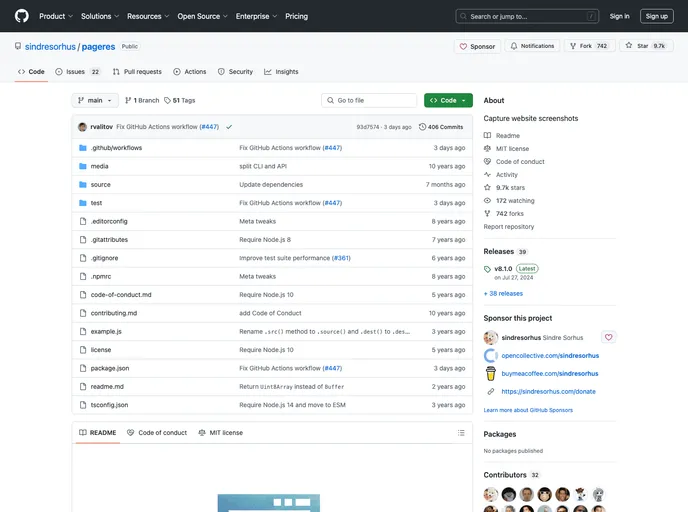Switch to the Issues tab
This screenshot has height=512, width=688.
tap(78, 72)
